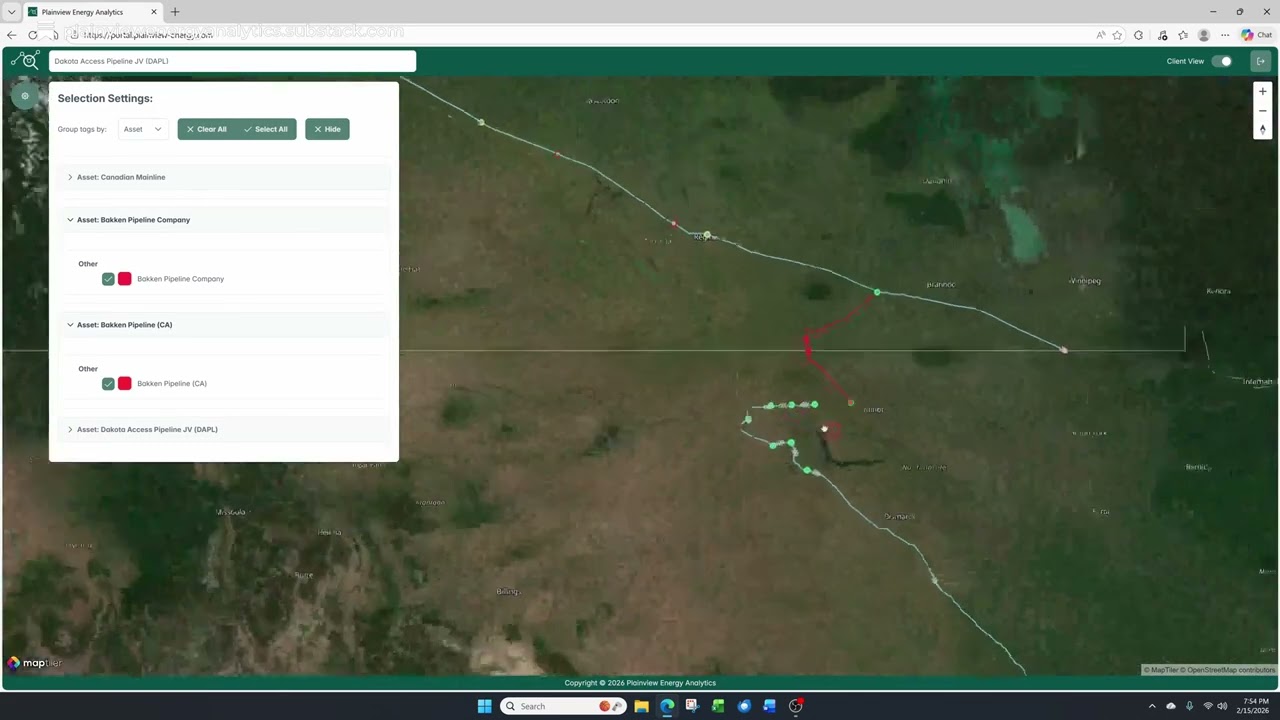This screenshot has height=720, width=1280.
Task: Collapse Asset: Bakken Pipeline Company section
Action: point(224,220)
